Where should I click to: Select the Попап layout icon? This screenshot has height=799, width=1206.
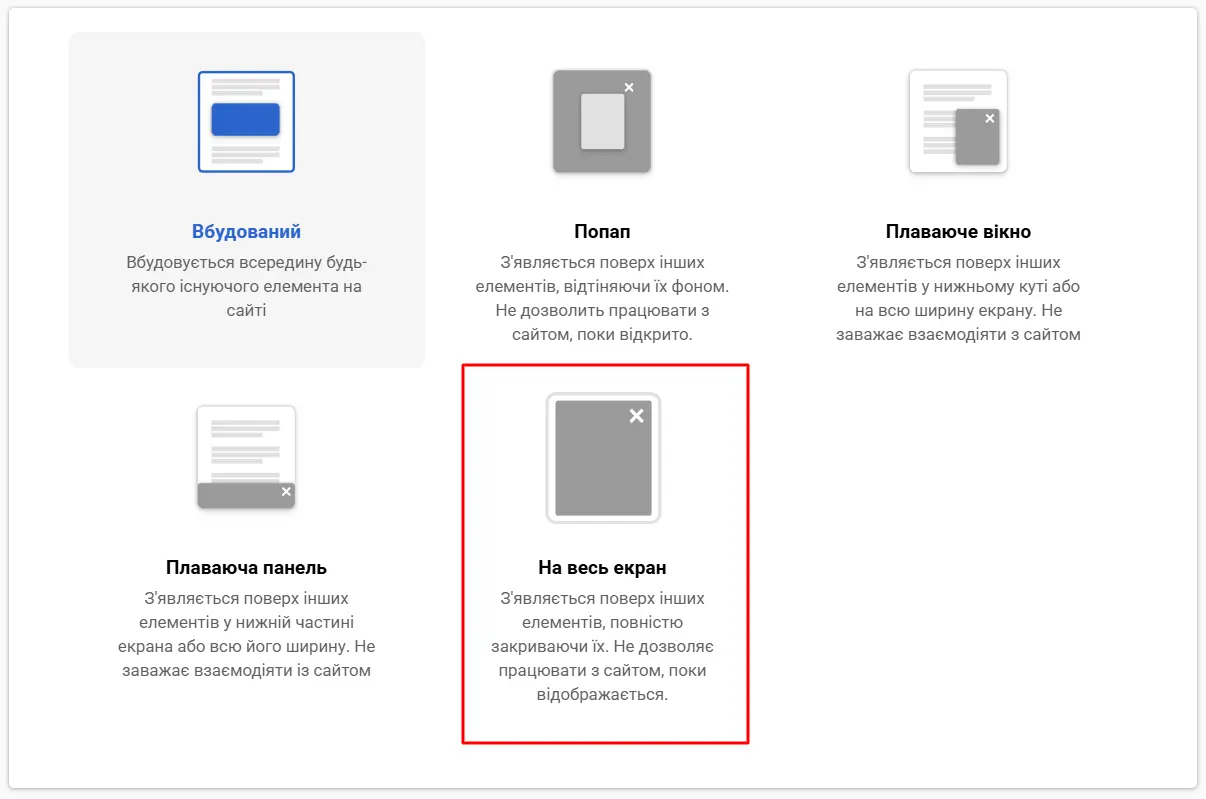pyautogui.click(x=602, y=122)
